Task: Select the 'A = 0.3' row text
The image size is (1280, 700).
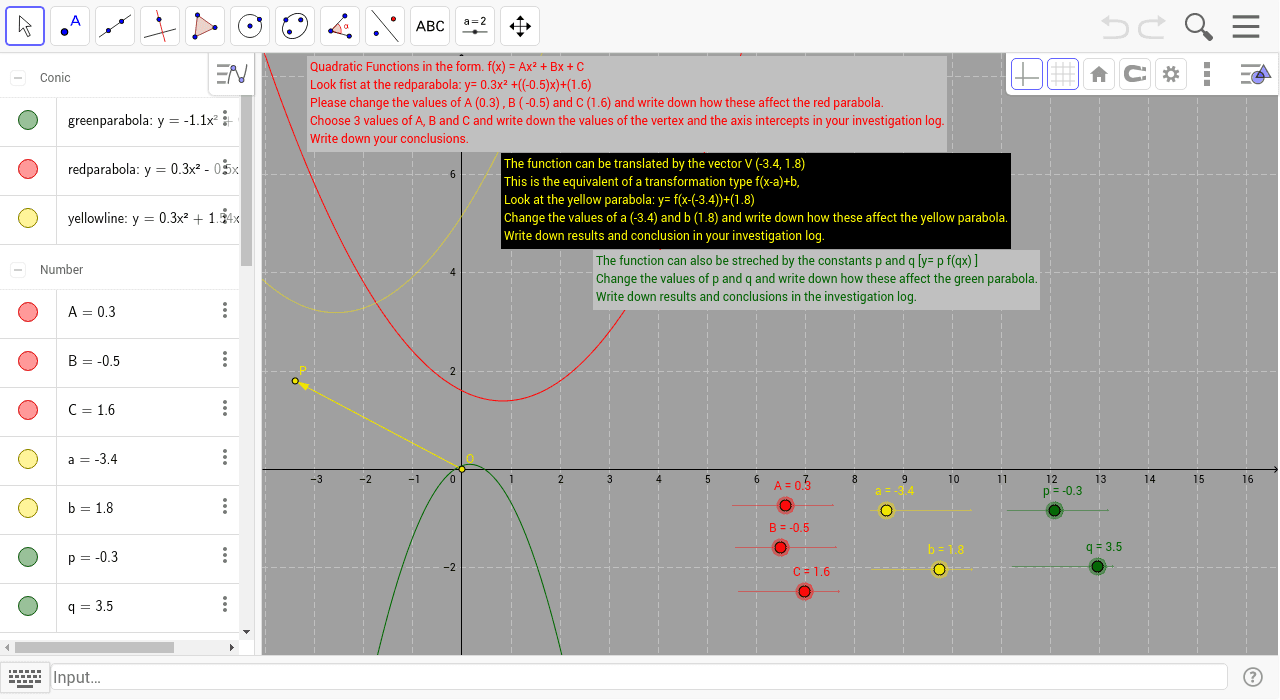Action: pyautogui.click(x=92, y=312)
